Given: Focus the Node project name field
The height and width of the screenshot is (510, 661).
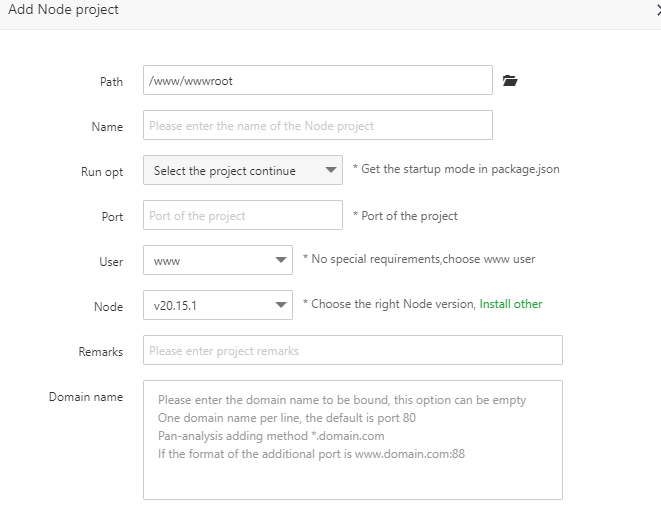Looking at the screenshot, I should pos(318,126).
